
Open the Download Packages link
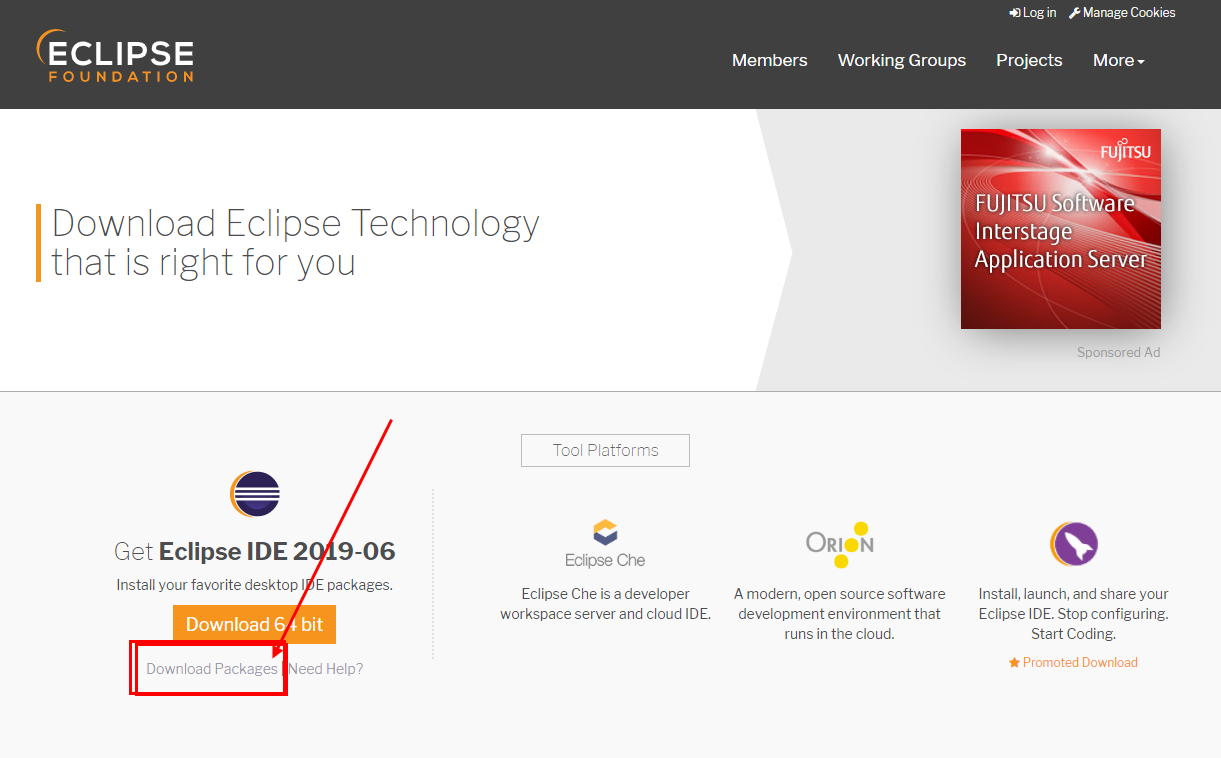click(x=212, y=668)
